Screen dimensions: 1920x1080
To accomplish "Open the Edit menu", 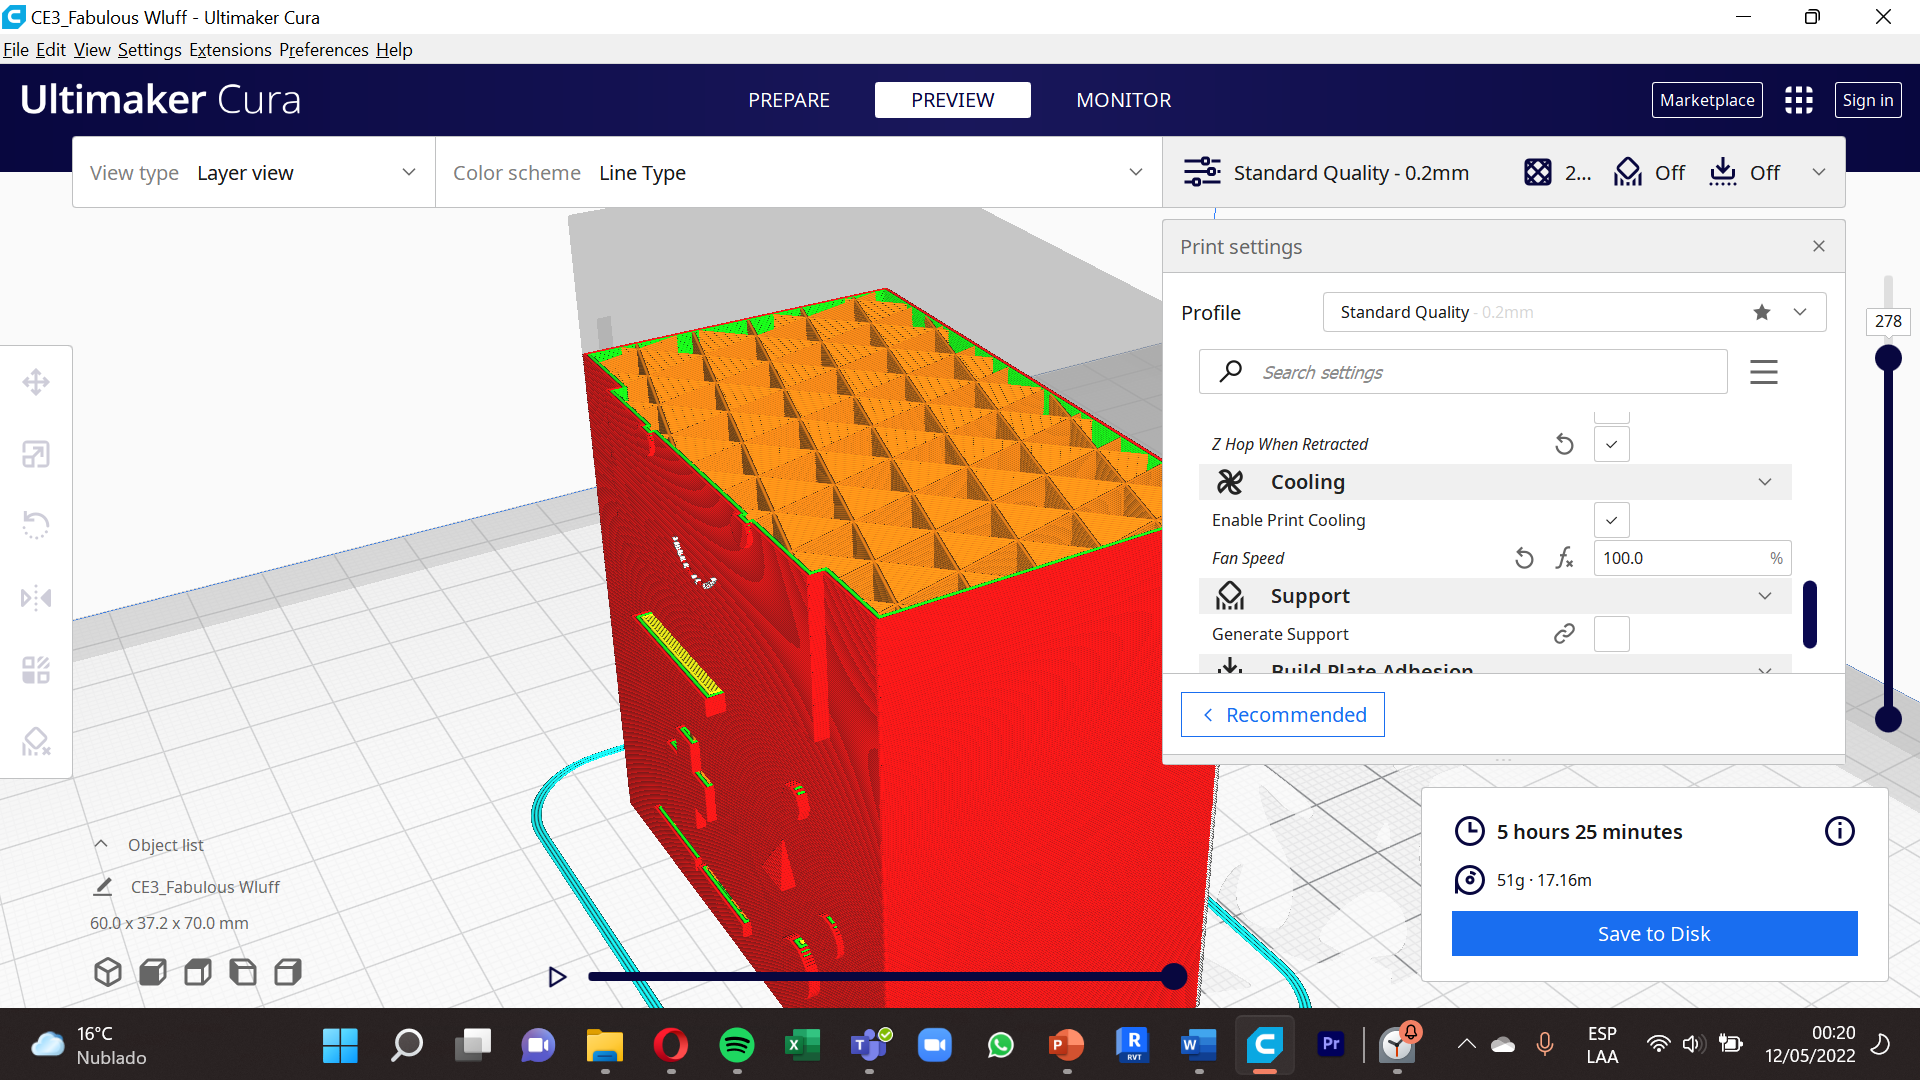I will tap(51, 50).
